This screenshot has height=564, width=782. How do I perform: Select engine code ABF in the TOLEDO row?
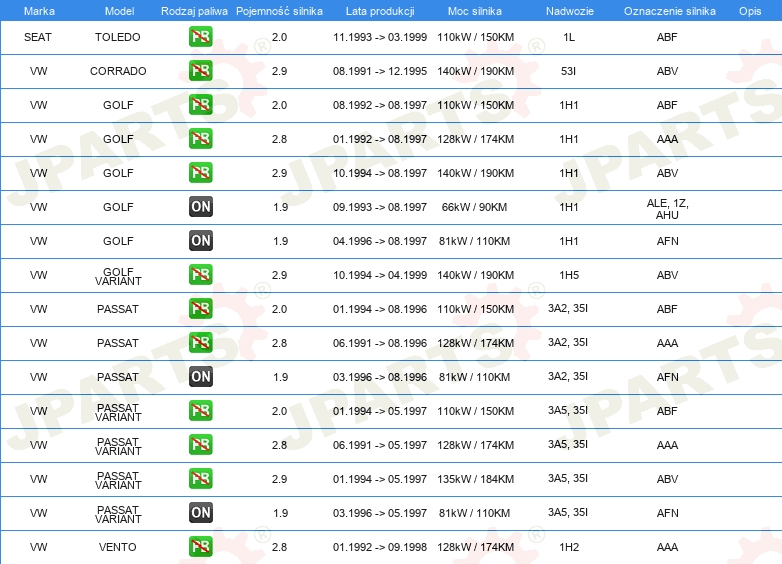(x=667, y=37)
